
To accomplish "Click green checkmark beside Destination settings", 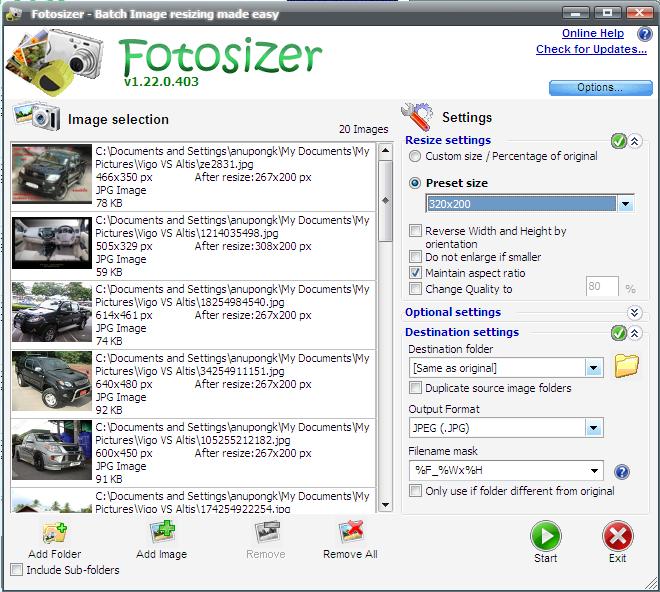I will click(618, 333).
